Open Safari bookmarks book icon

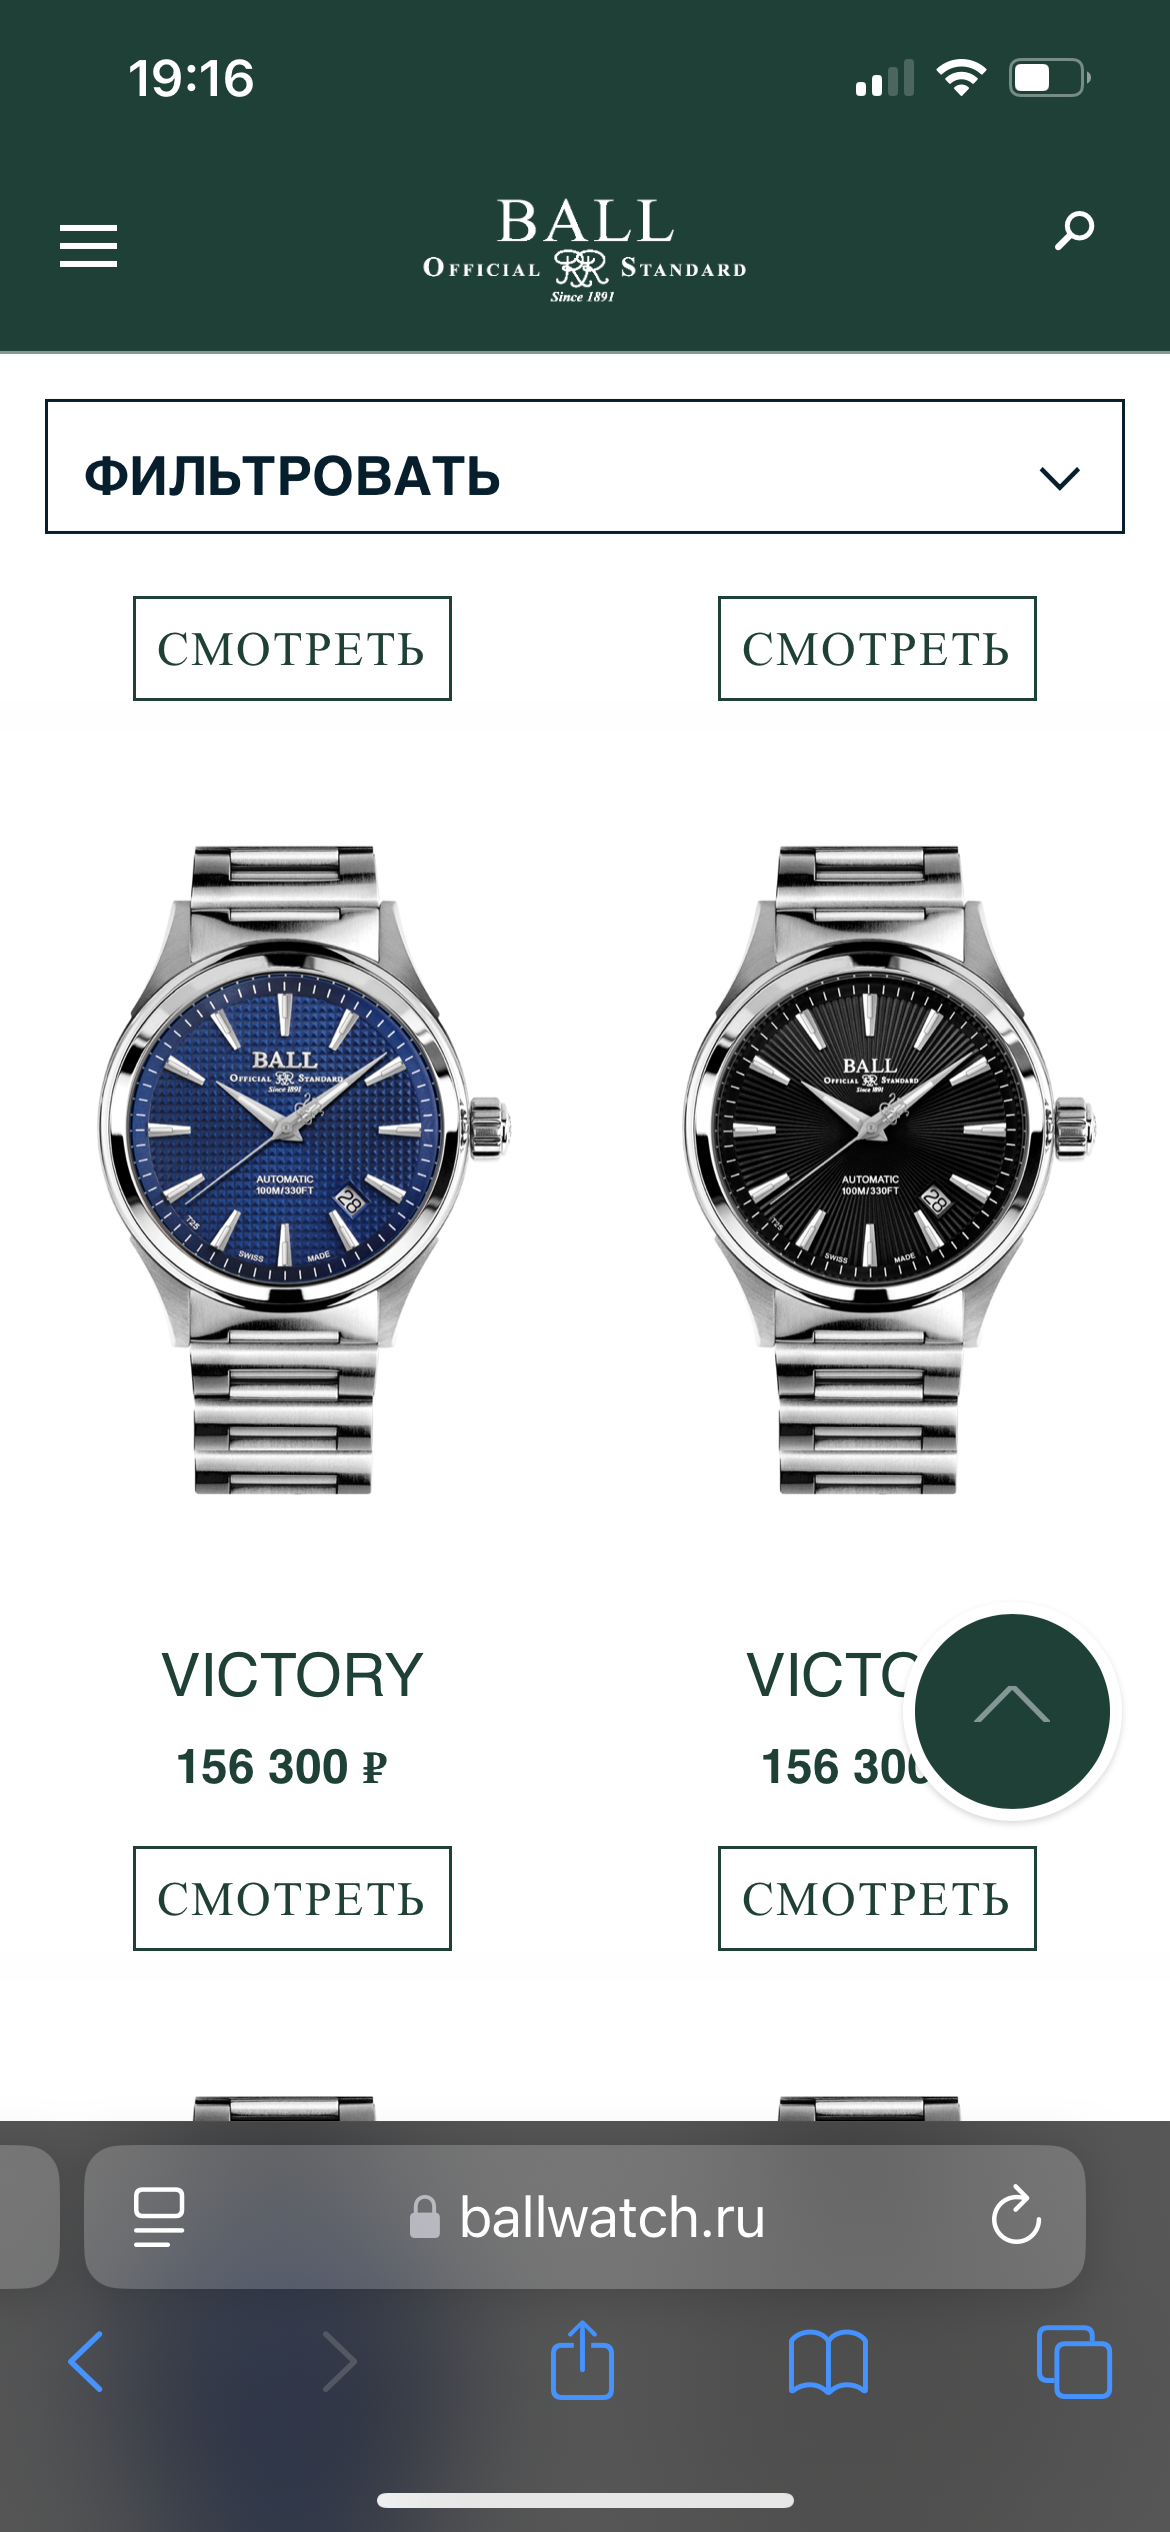tap(828, 2362)
